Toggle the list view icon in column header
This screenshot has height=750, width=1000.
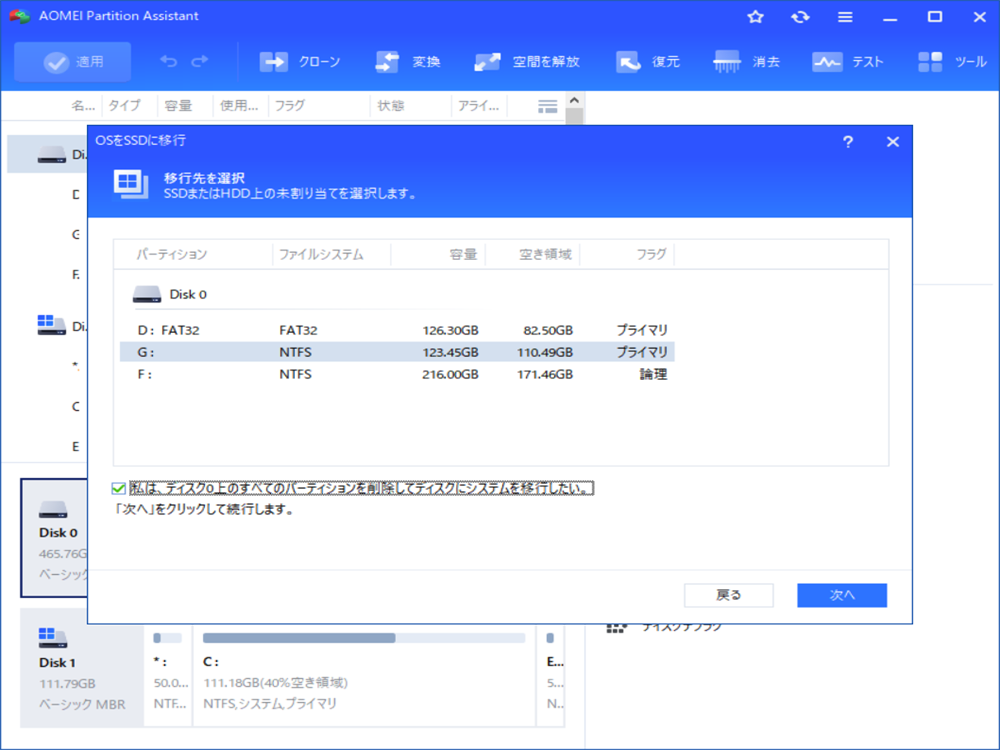click(547, 106)
